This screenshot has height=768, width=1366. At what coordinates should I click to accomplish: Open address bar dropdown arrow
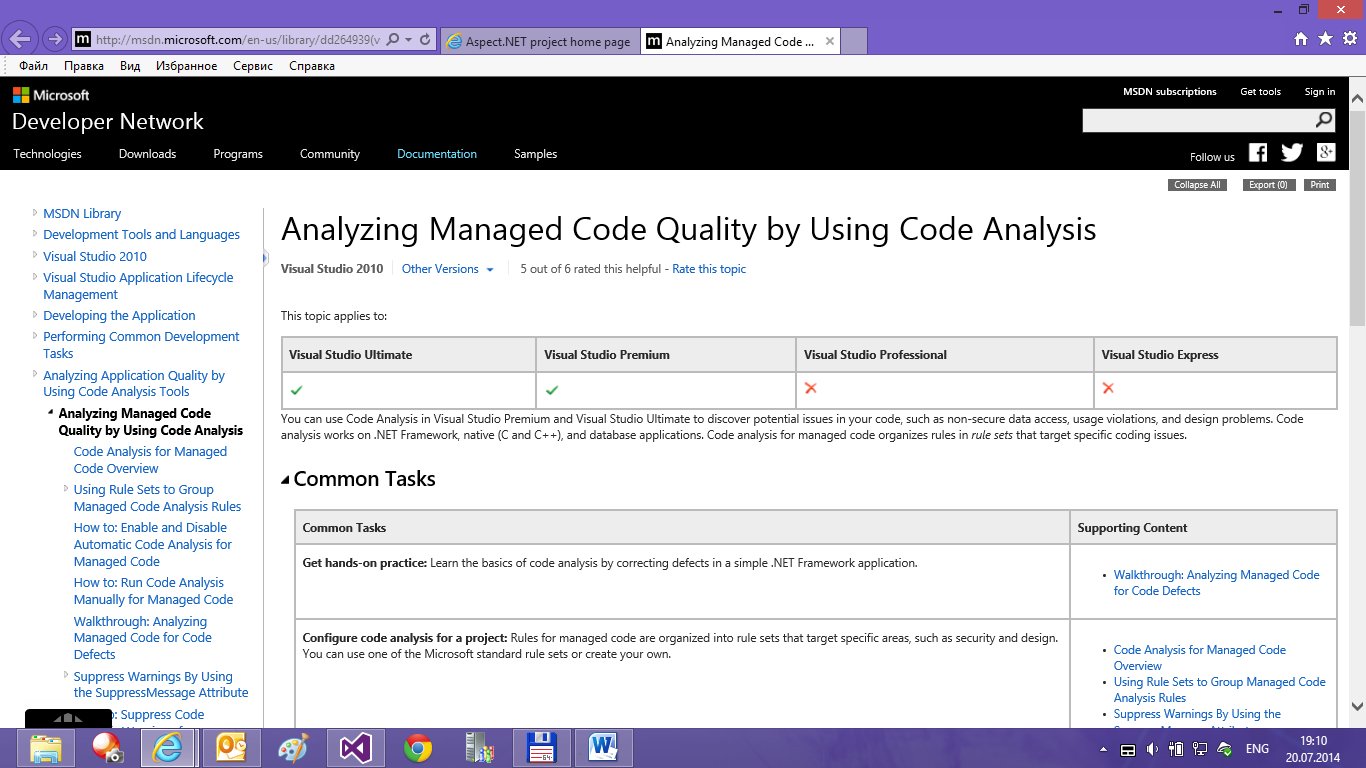[x=408, y=40]
